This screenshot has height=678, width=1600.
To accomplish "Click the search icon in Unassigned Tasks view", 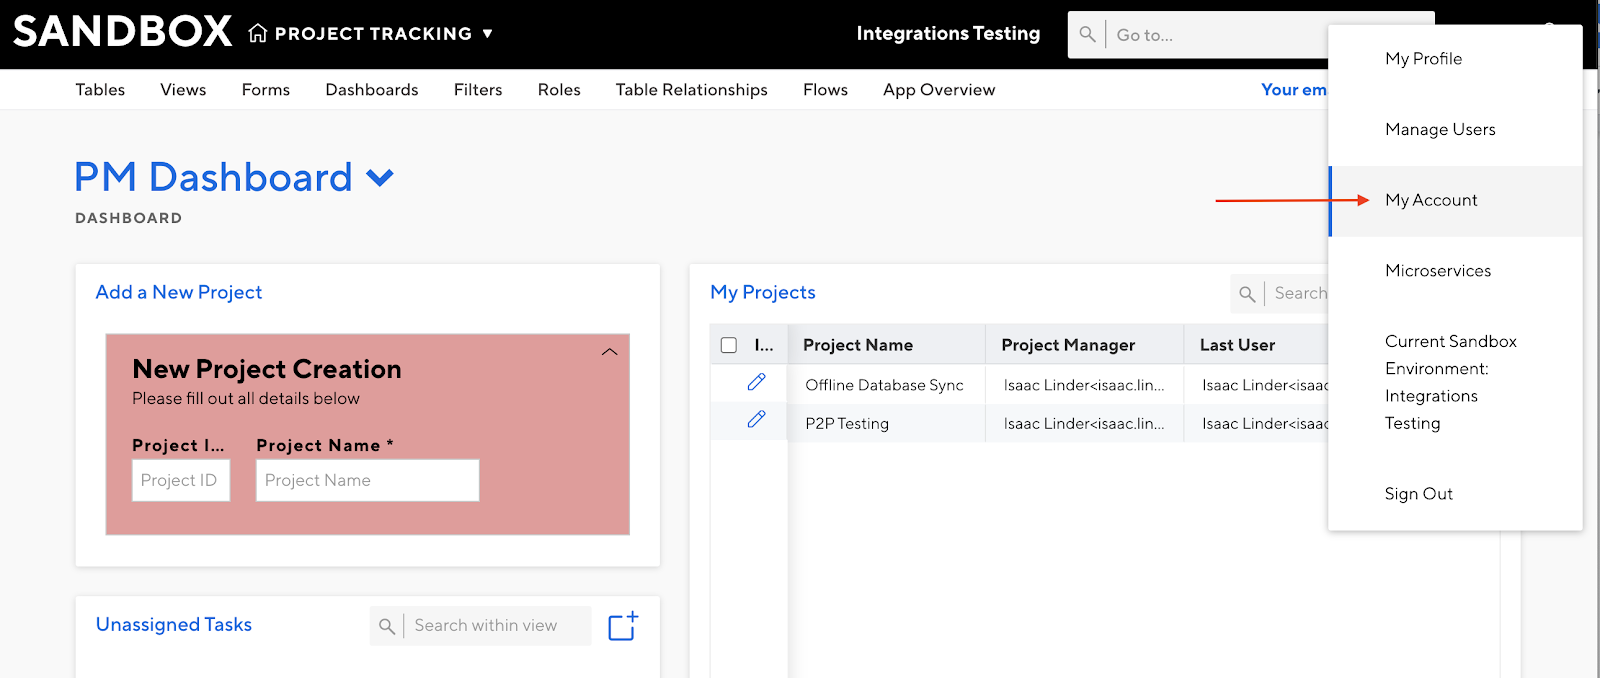I will (387, 627).
